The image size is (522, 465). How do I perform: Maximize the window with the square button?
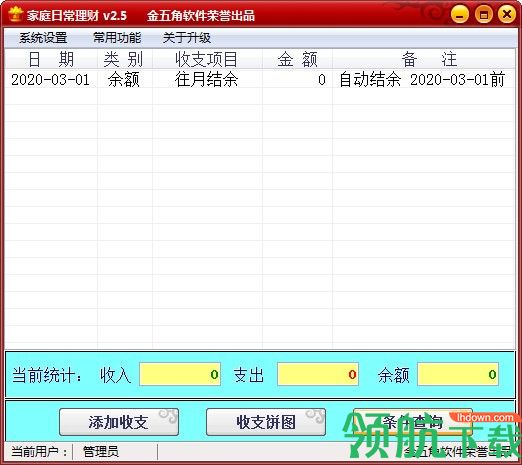pos(484,14)
